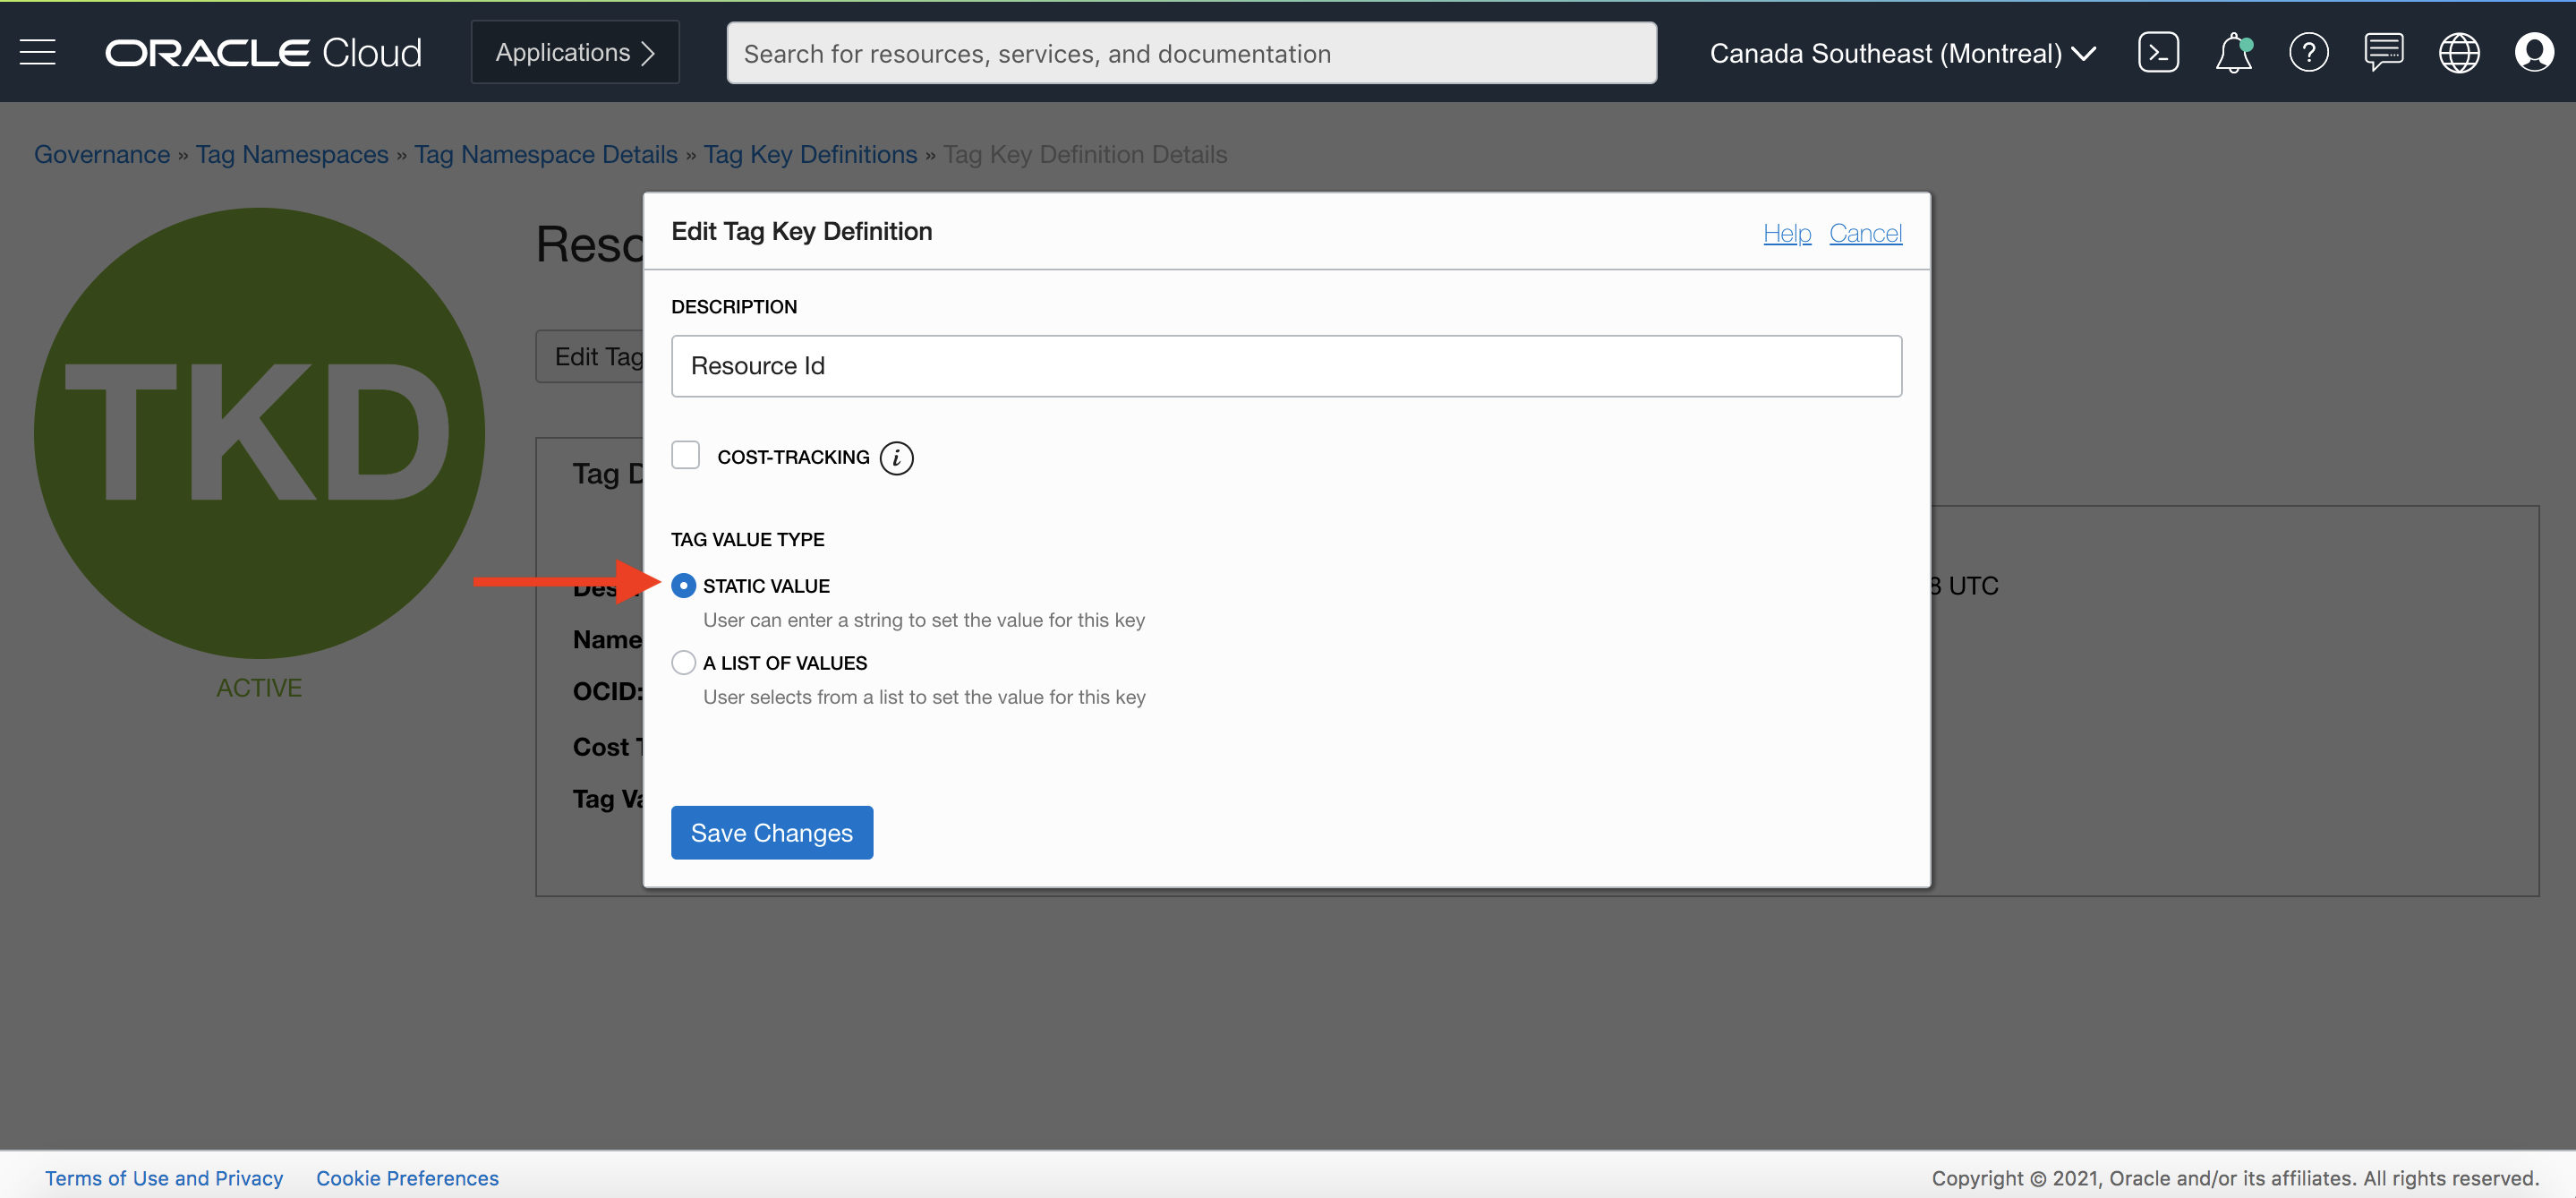2576x1198 pixels.
Task: Cancel the Edit Tag Key dialog
Action: click(1864, 233)
